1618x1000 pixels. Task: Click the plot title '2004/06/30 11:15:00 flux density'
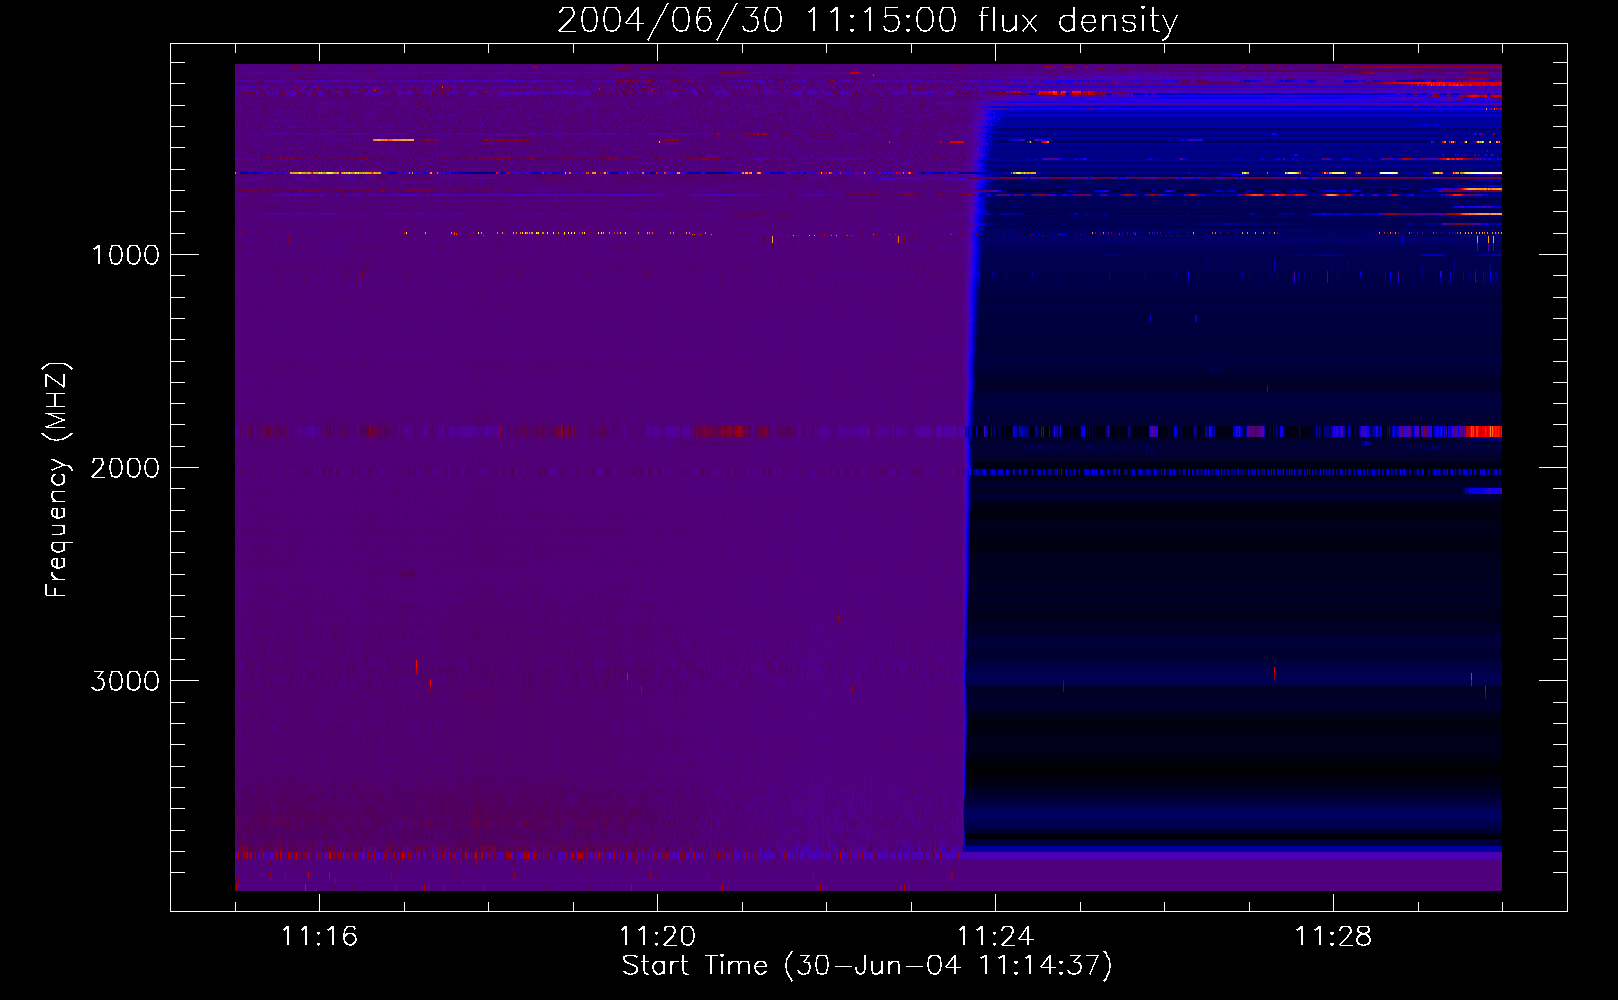(867, 21)
